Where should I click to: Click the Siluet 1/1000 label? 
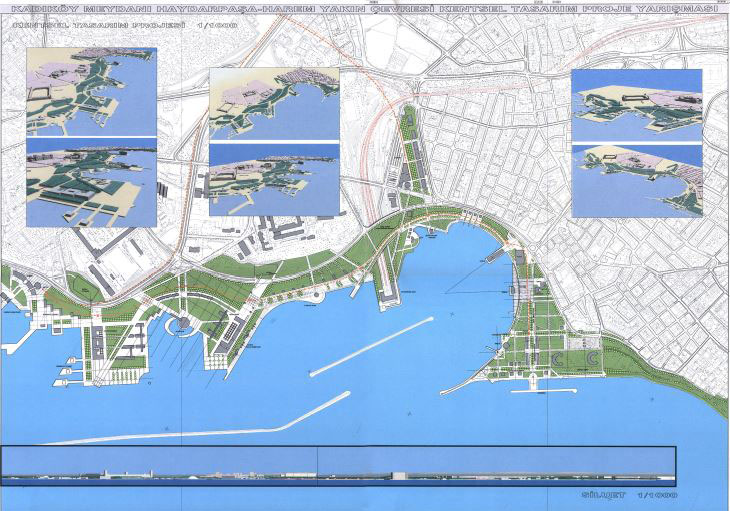629,495
